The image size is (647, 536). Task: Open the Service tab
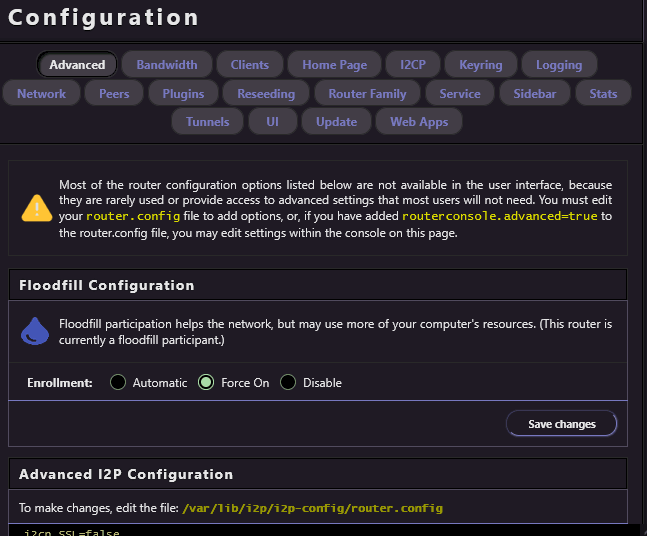pos(460,94)
